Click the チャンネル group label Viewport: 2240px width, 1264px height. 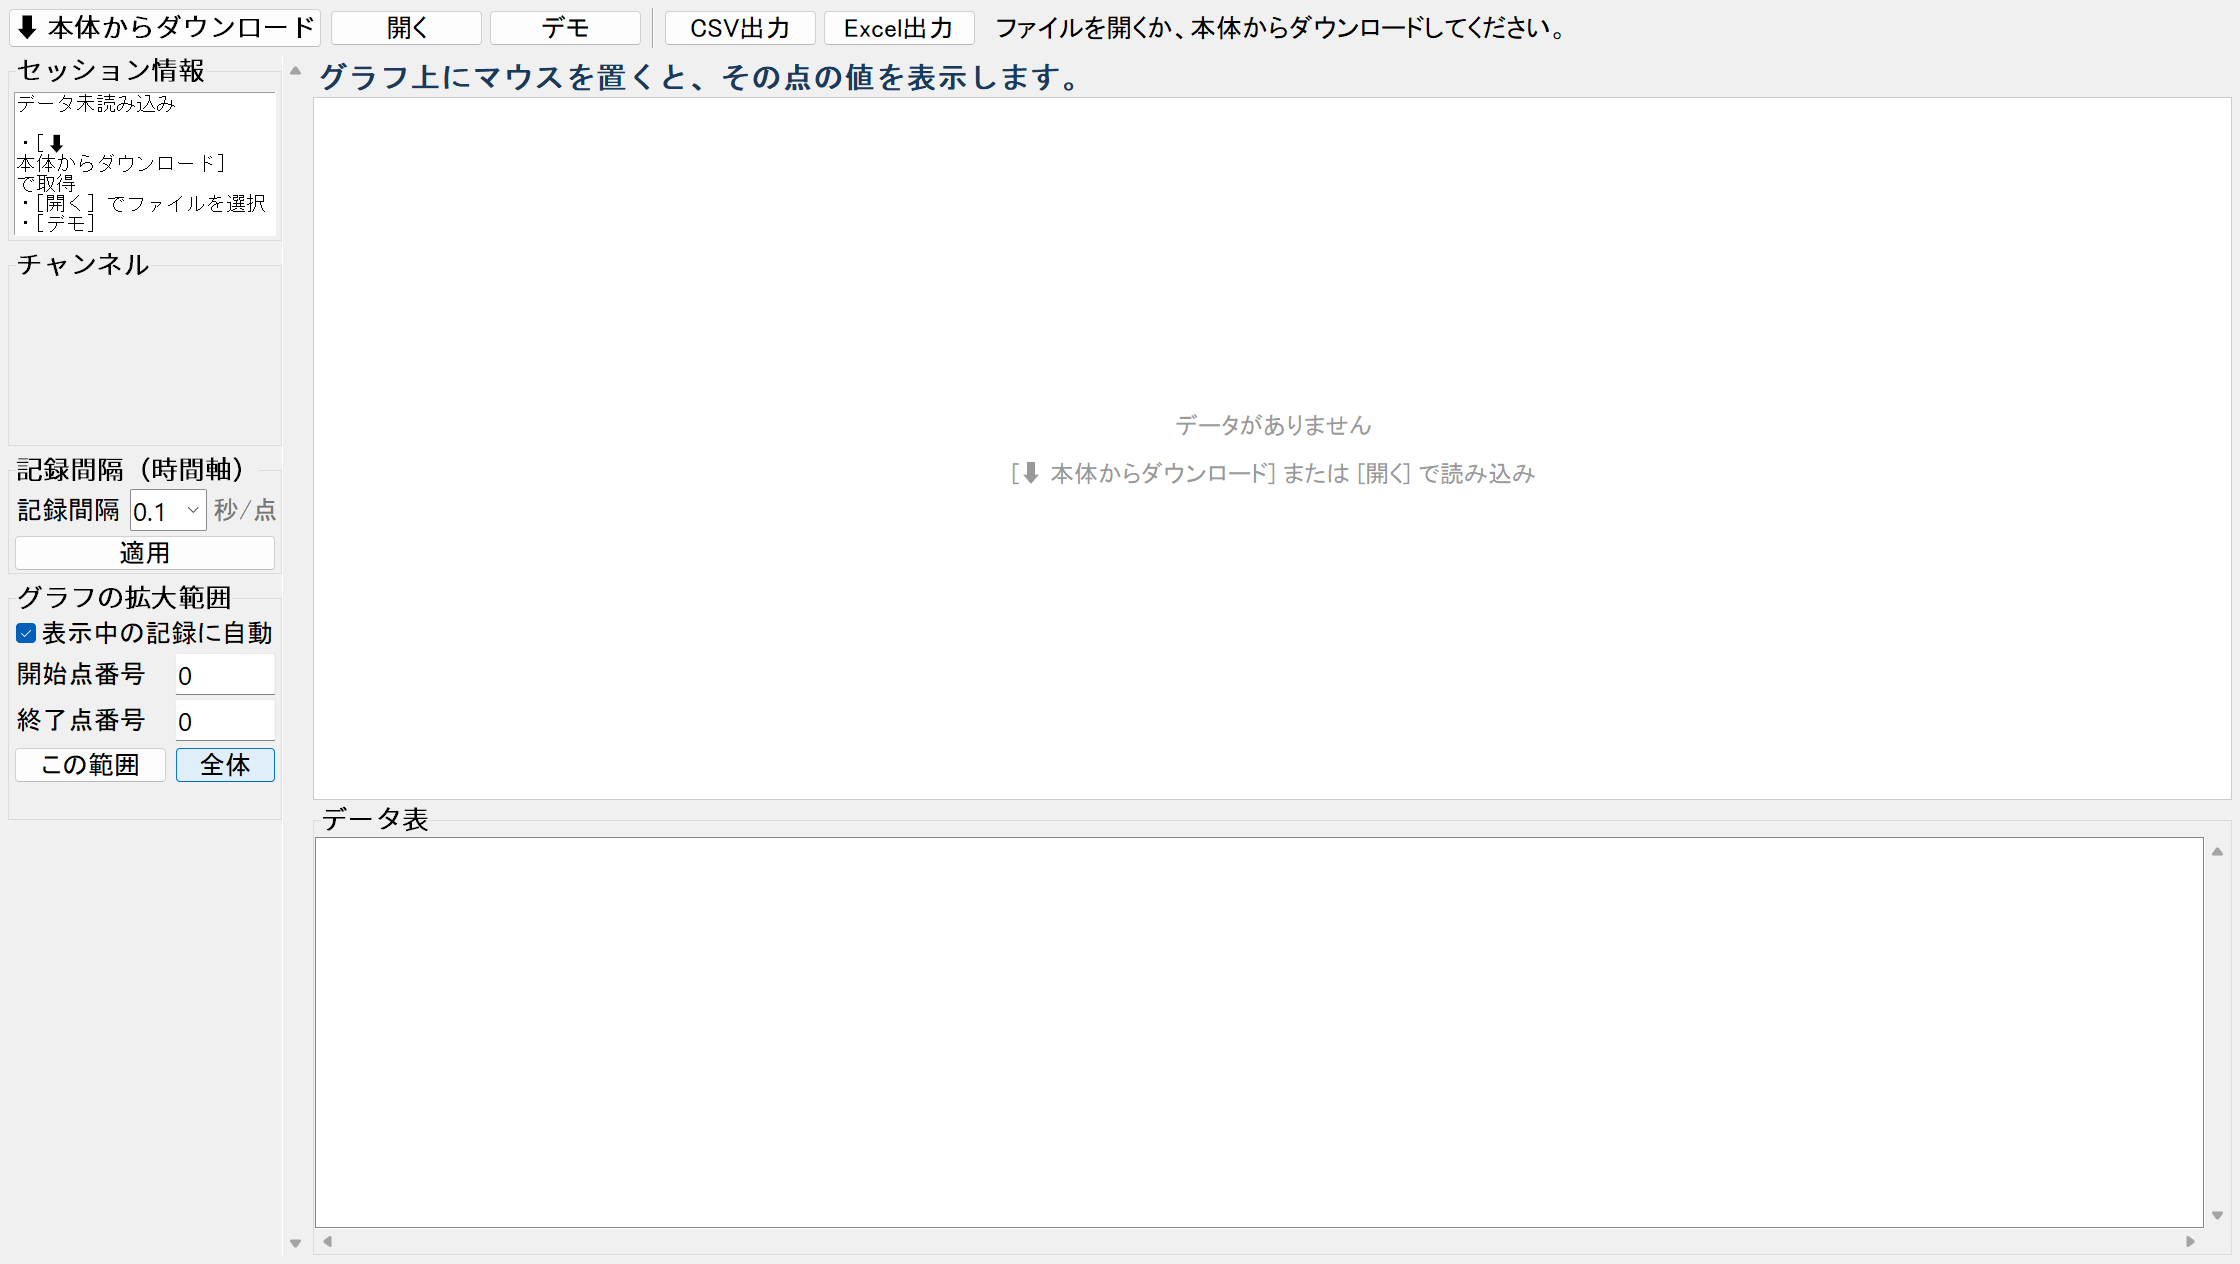pyautogui.click(x=83, y=264)
